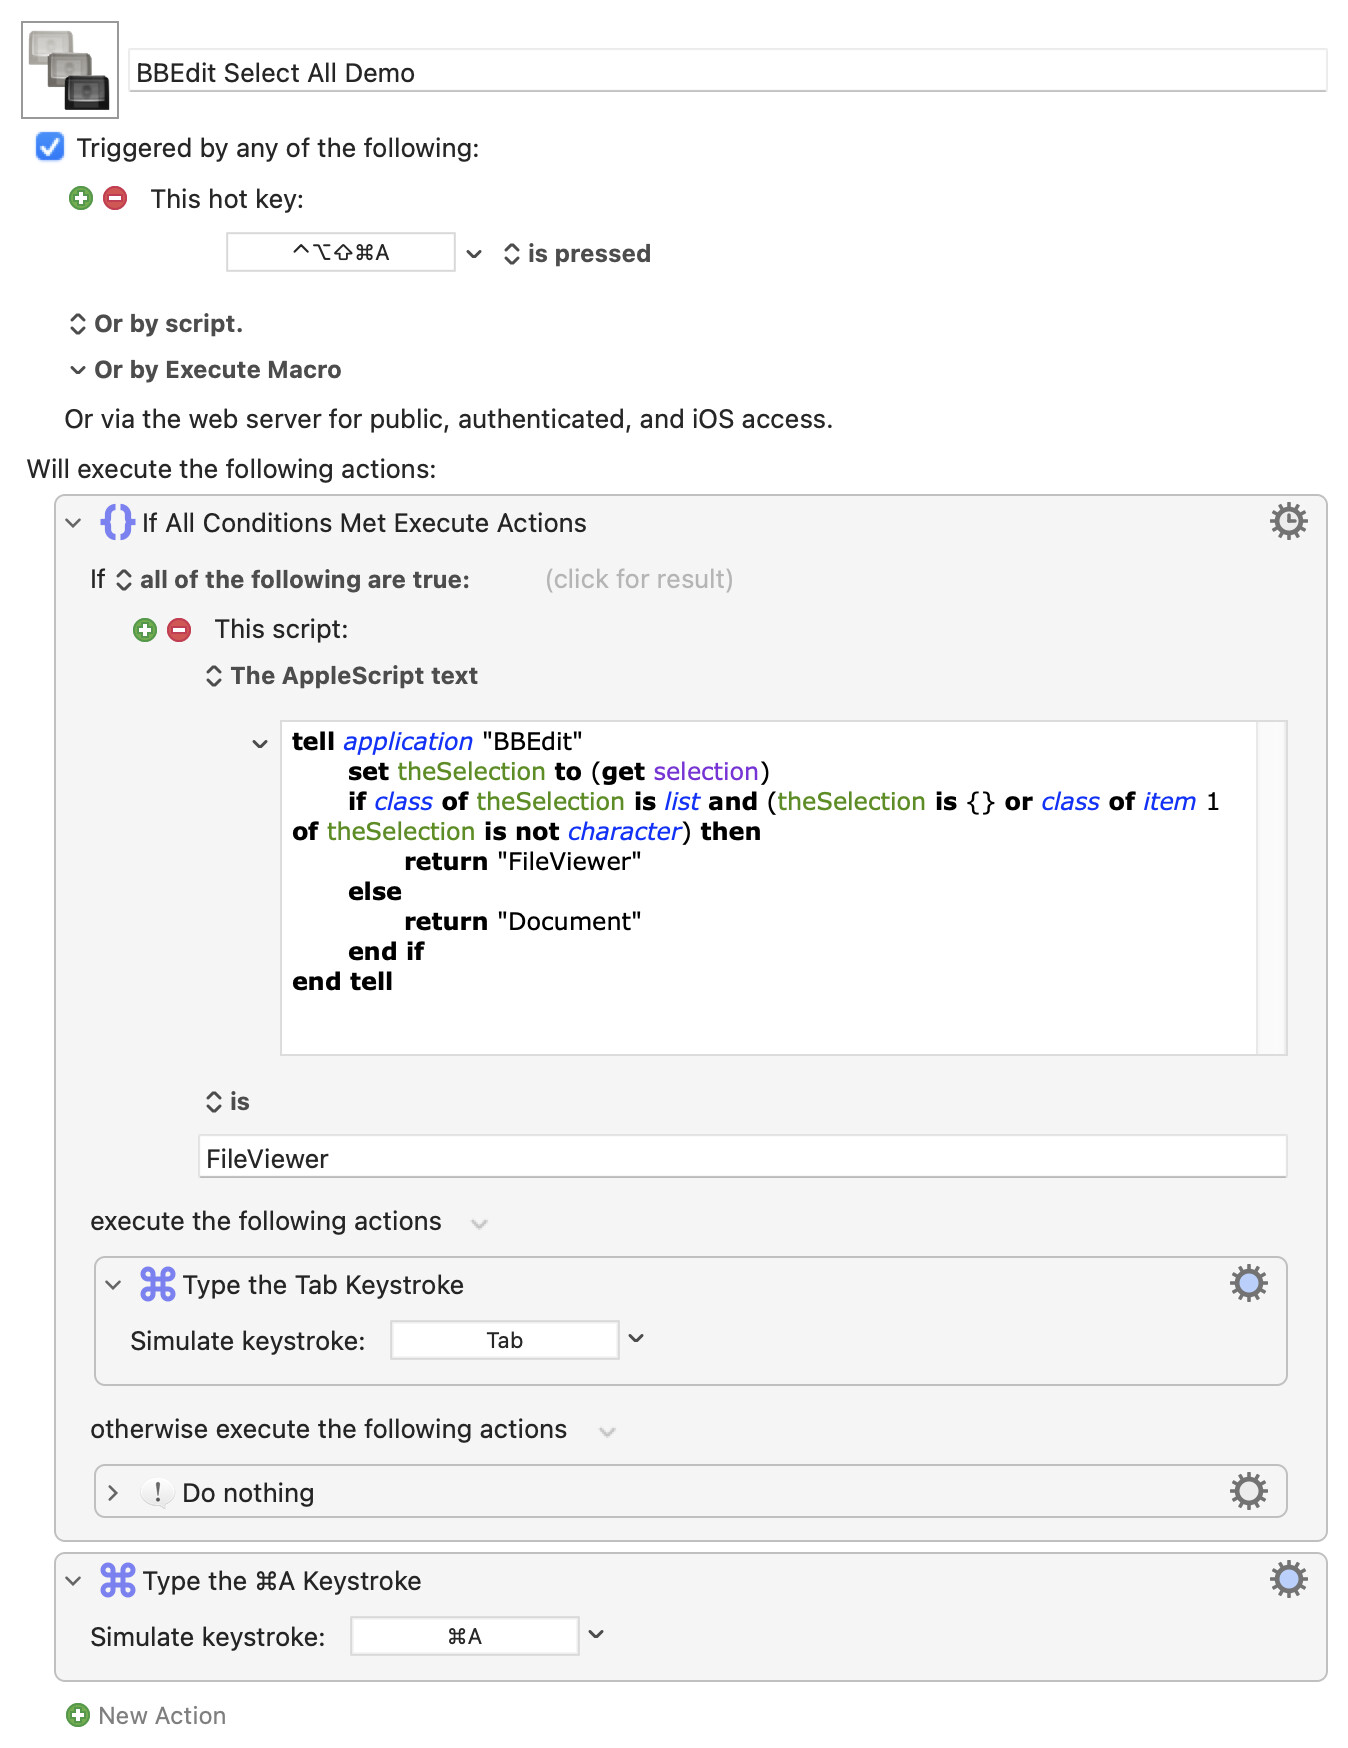Open the Tab keystroke dropdown arrow

point(636,1338)
